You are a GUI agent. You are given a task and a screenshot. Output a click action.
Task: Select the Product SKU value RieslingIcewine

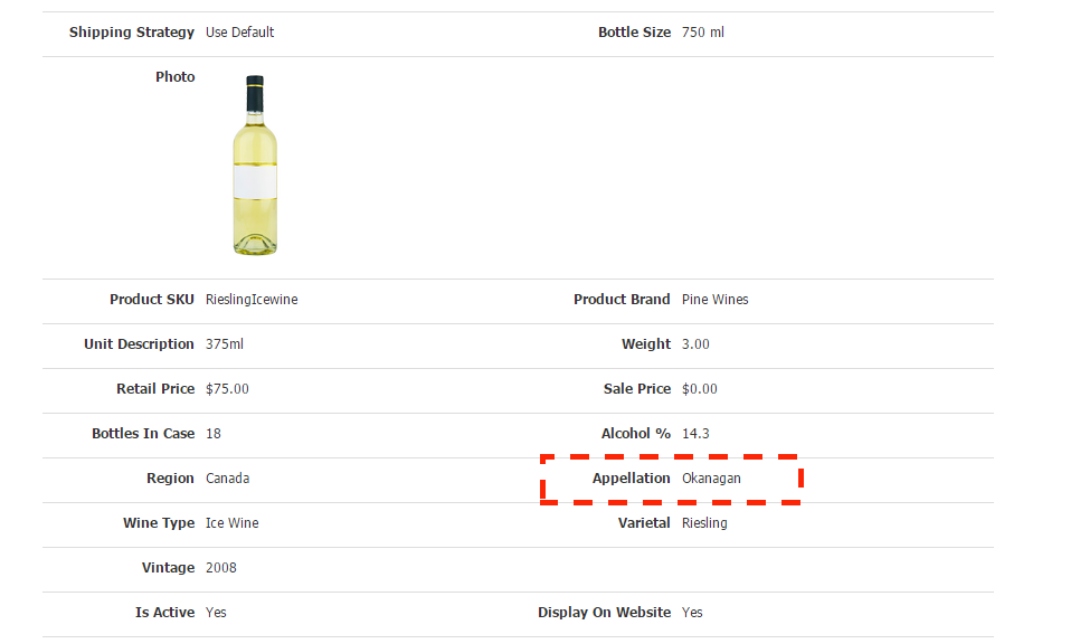coord(251,299)
